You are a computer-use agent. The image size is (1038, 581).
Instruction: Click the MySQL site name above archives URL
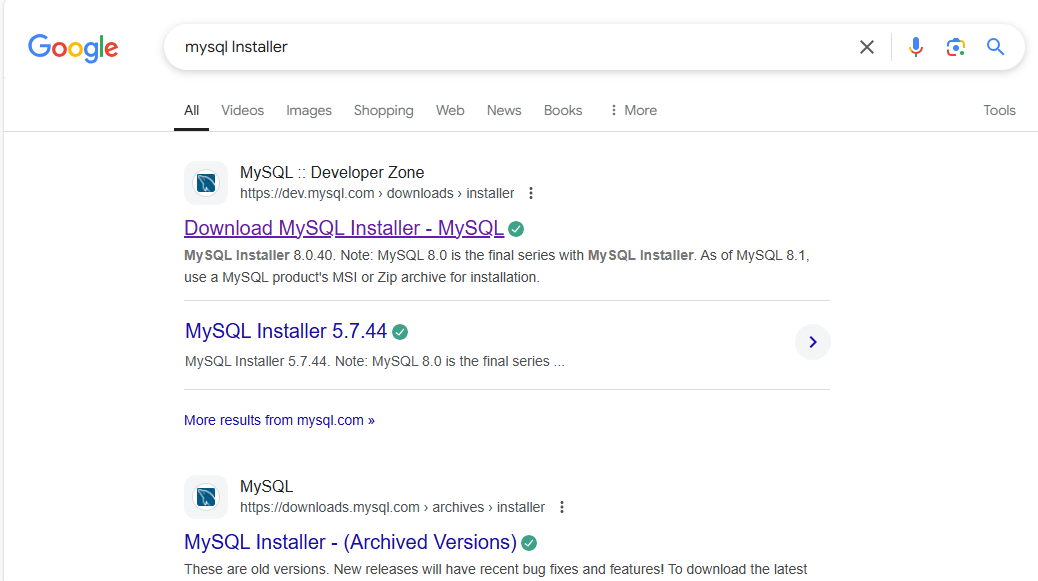click(266, 486)
